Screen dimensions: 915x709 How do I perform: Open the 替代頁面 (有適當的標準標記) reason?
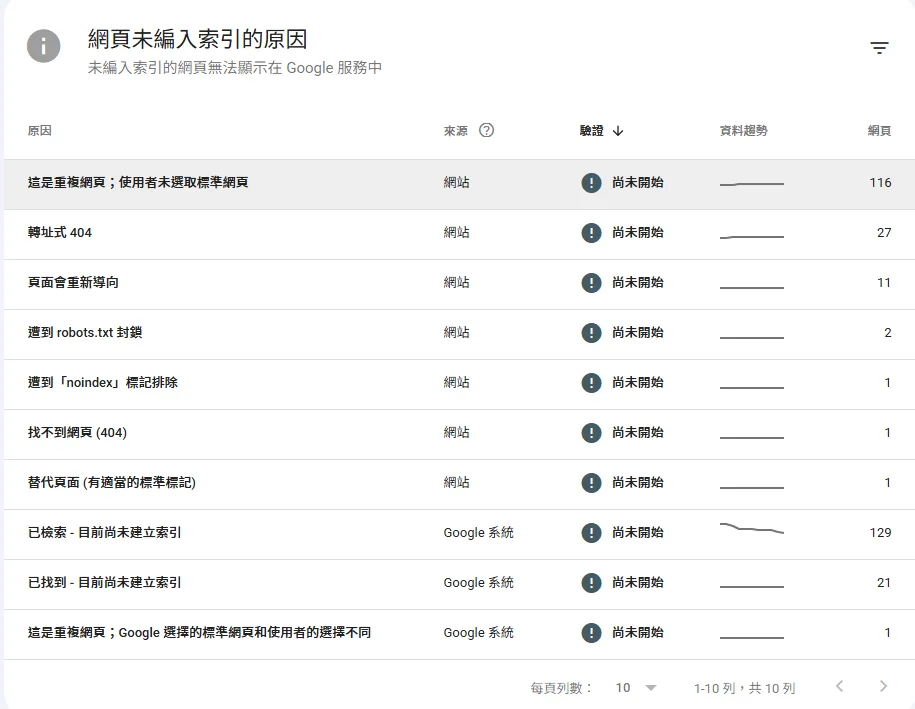click(x=111, y=483)
